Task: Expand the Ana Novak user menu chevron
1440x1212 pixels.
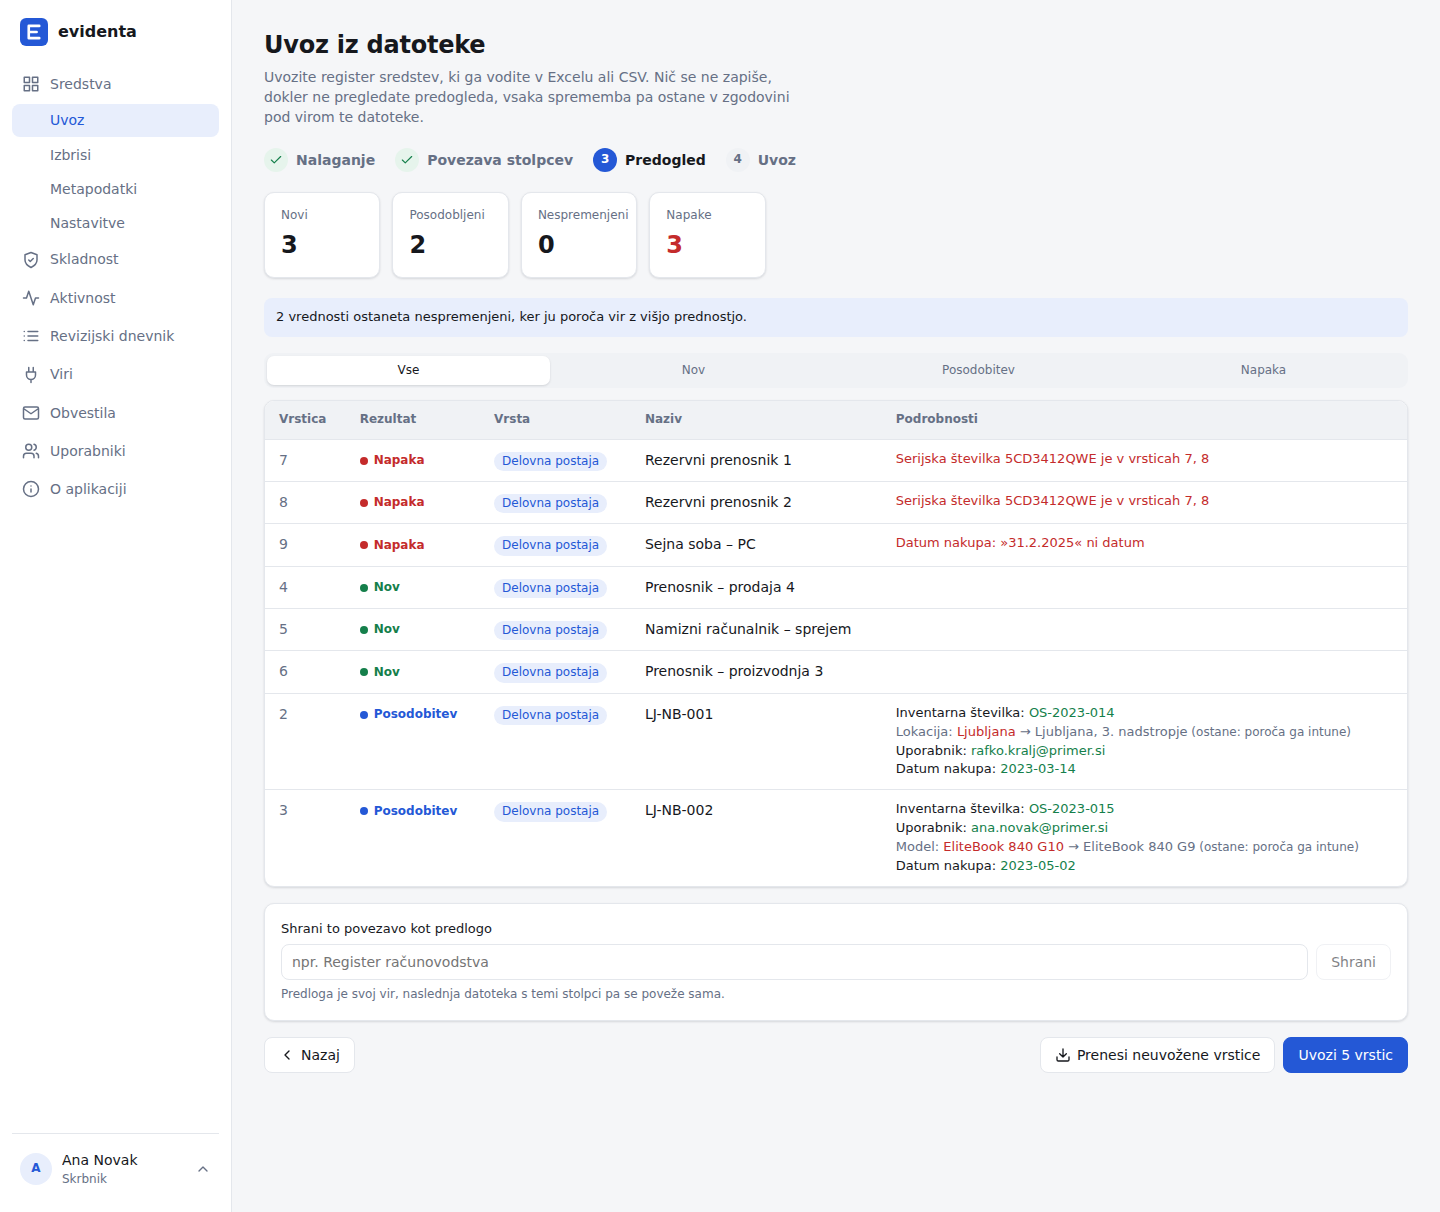Action: point(203,1169)
